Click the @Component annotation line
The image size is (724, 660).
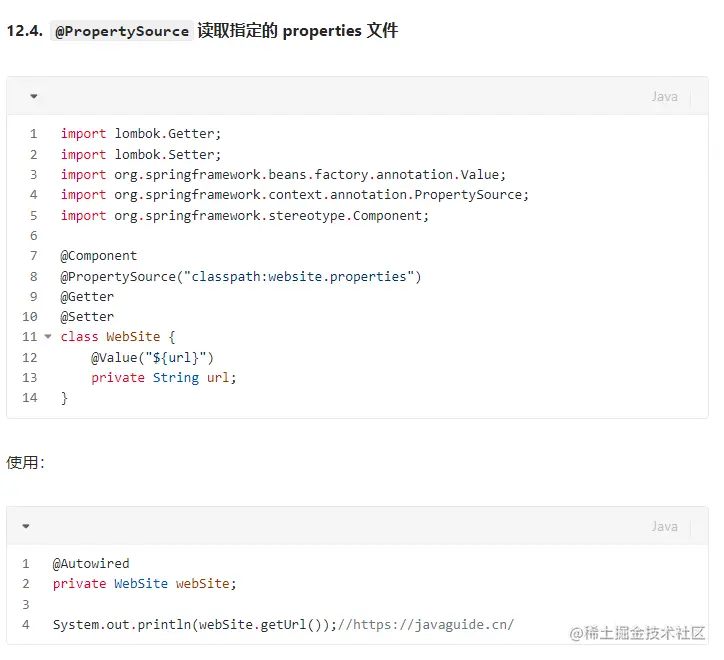point(99,256)
